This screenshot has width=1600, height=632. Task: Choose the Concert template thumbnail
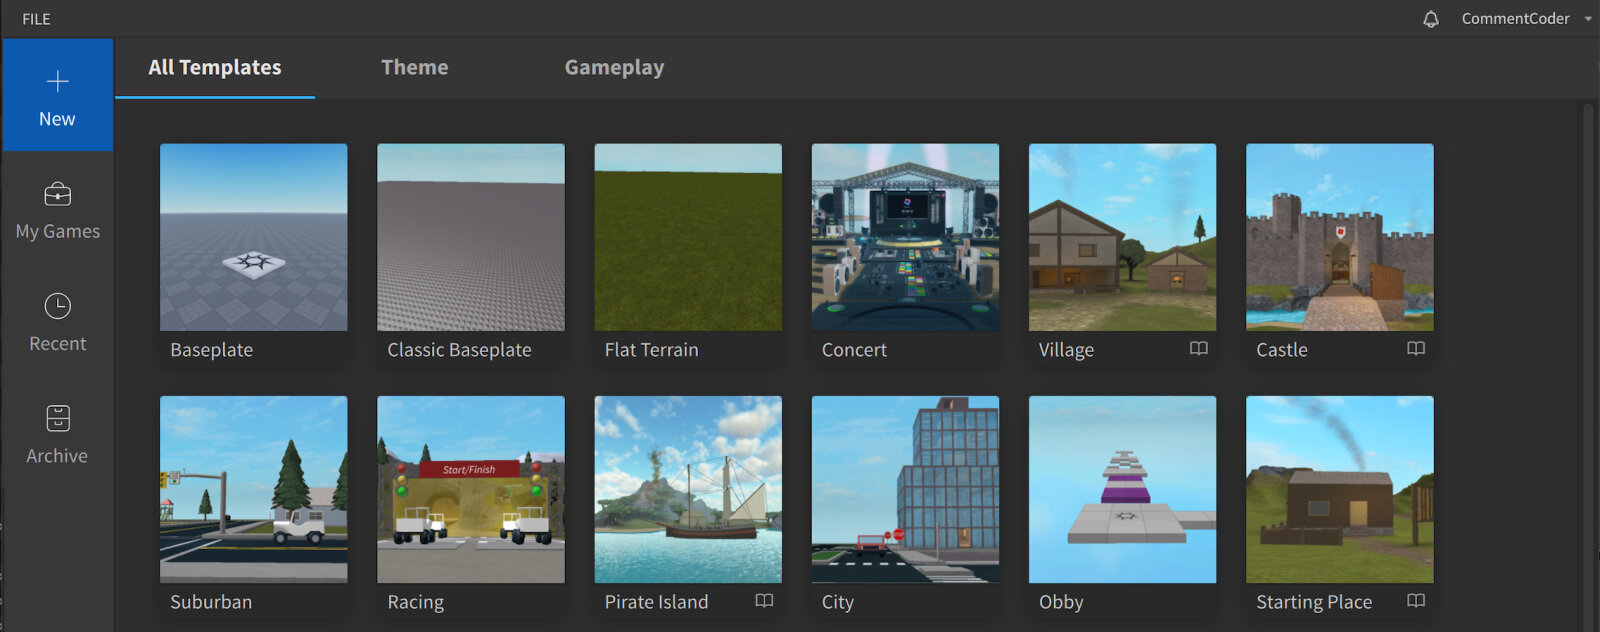[905, 237]
